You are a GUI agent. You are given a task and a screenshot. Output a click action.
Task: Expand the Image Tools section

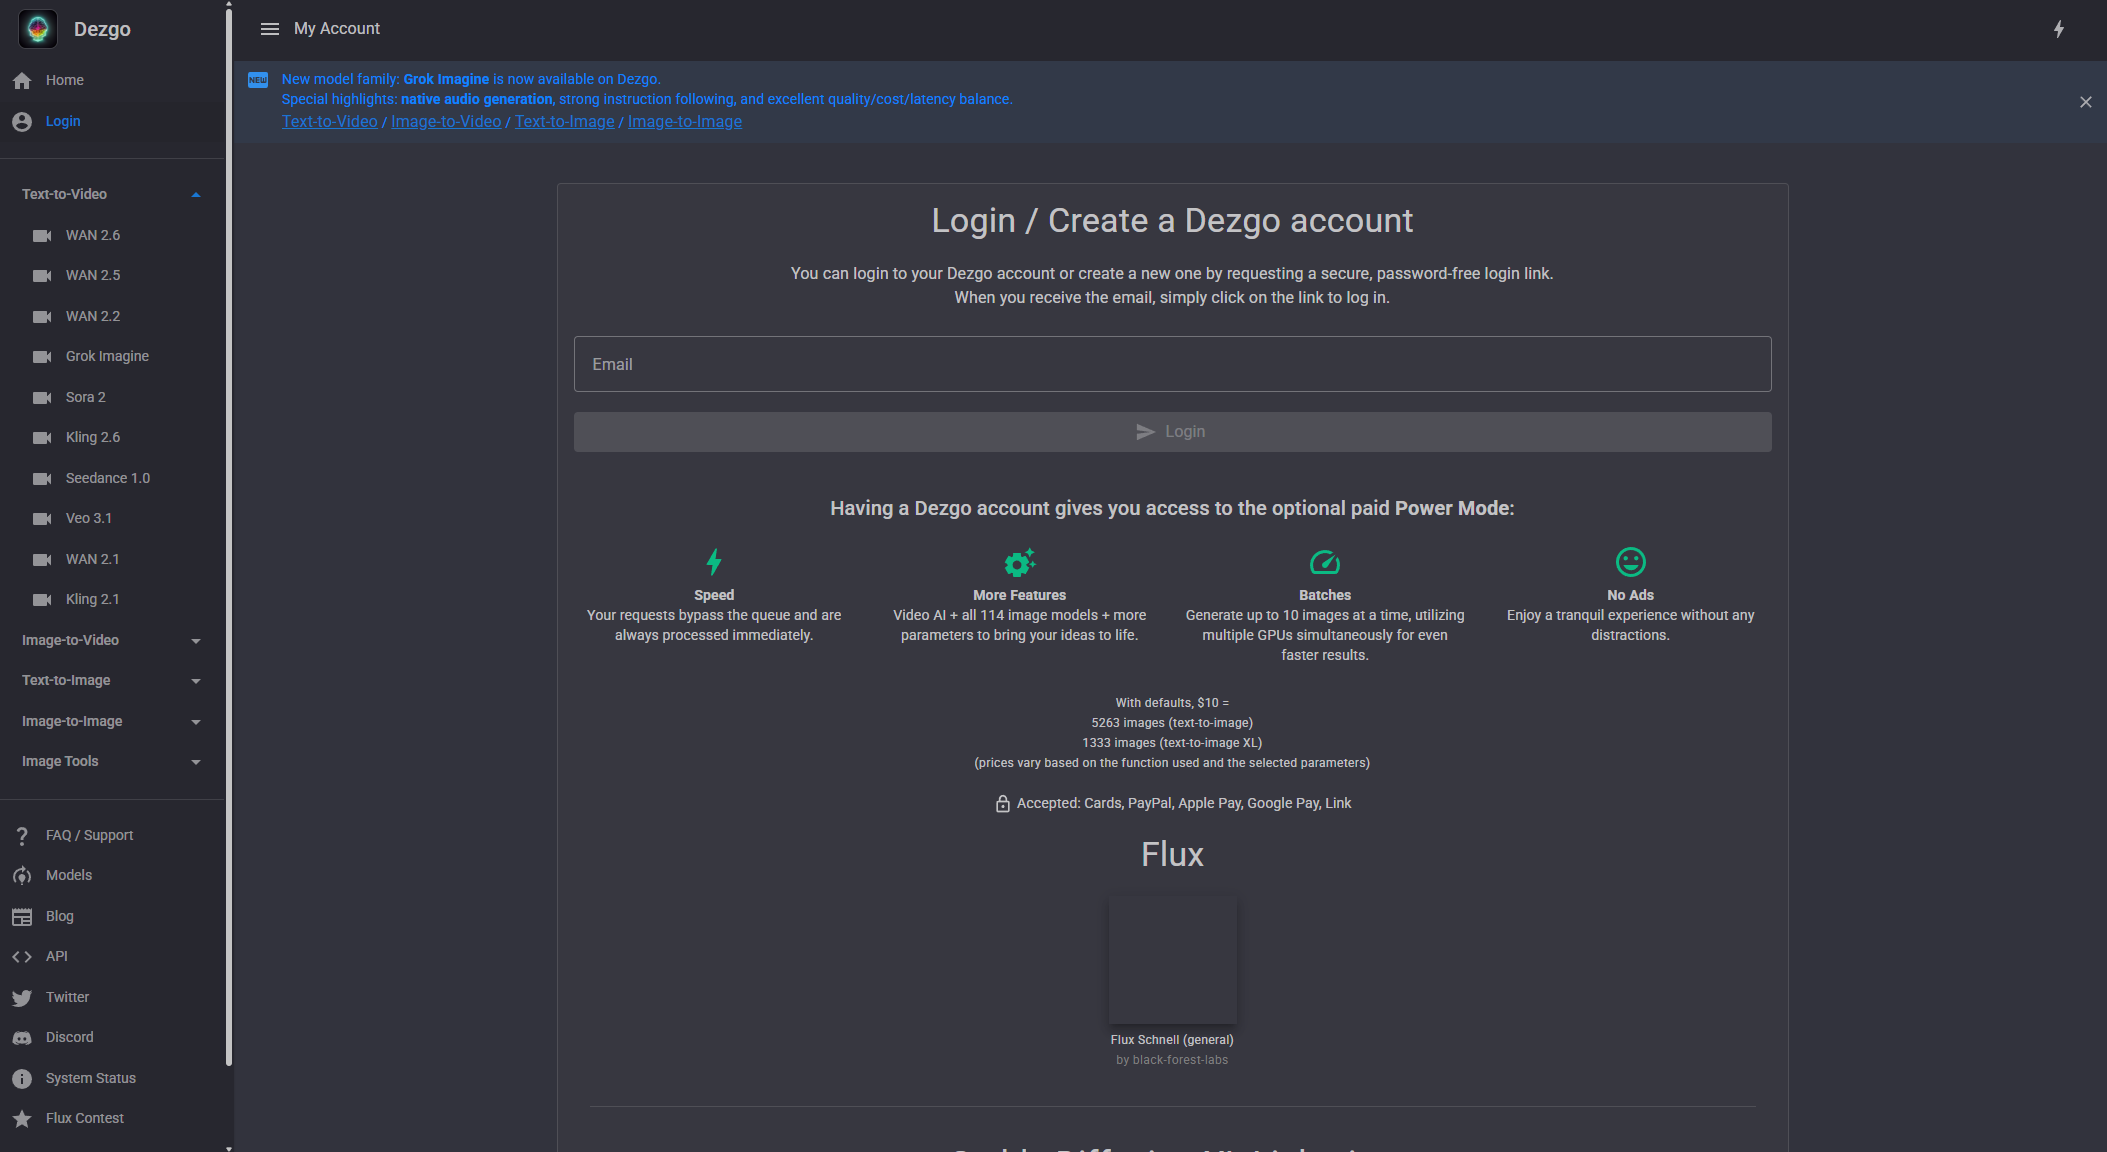pos(196,761)
